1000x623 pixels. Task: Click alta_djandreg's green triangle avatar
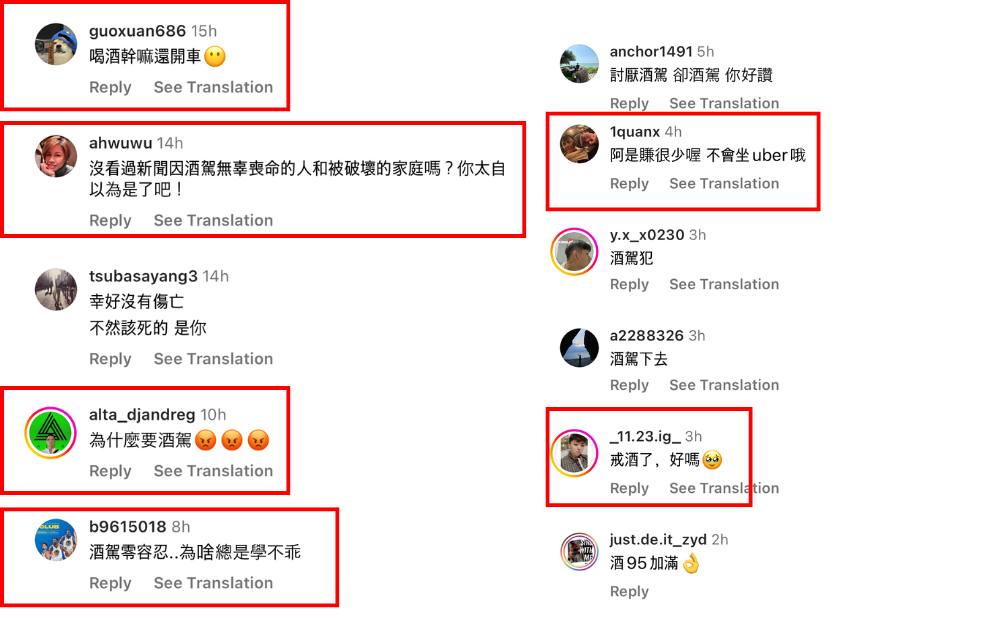coord(50,432)
